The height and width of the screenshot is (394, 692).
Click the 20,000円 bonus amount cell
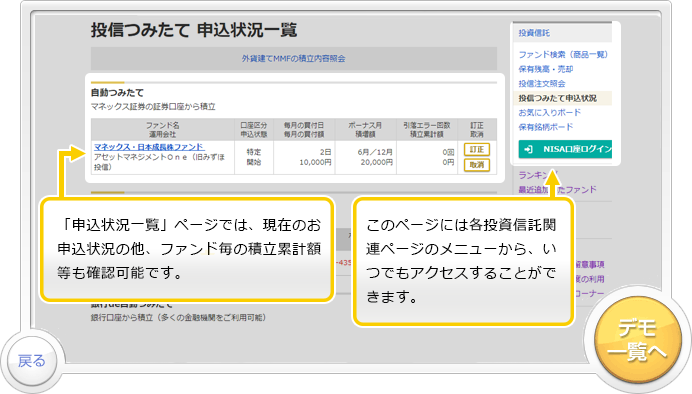click(376, 162)
